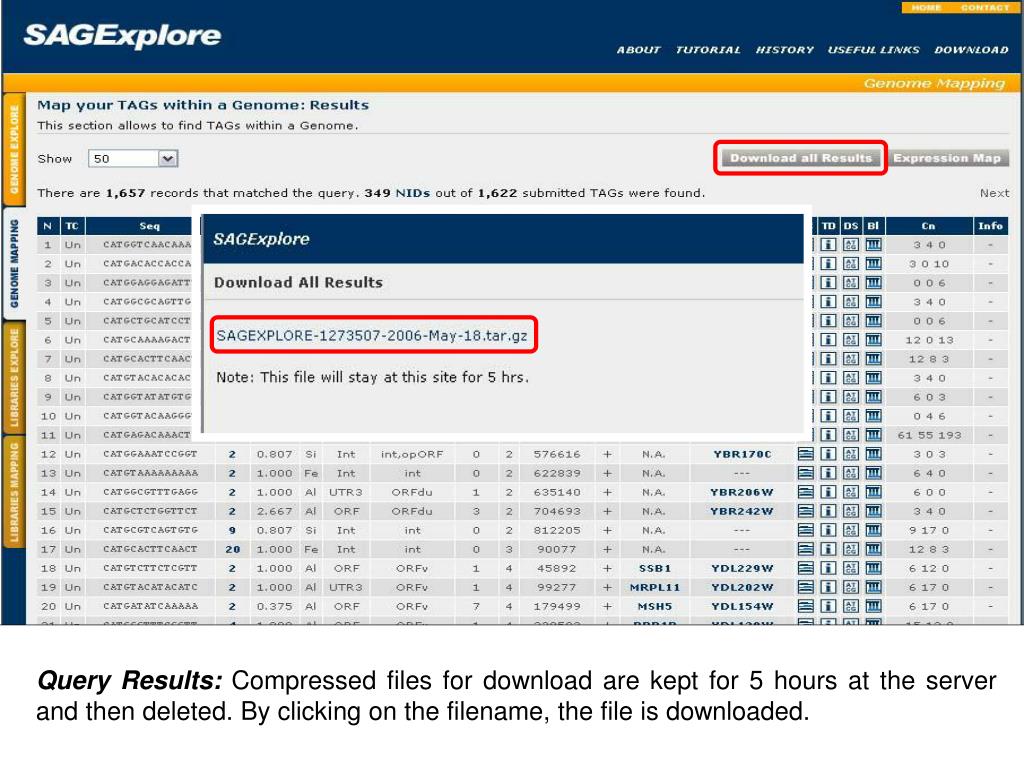
Task: Click the Cn column header
Action: (x=928, y=226)
